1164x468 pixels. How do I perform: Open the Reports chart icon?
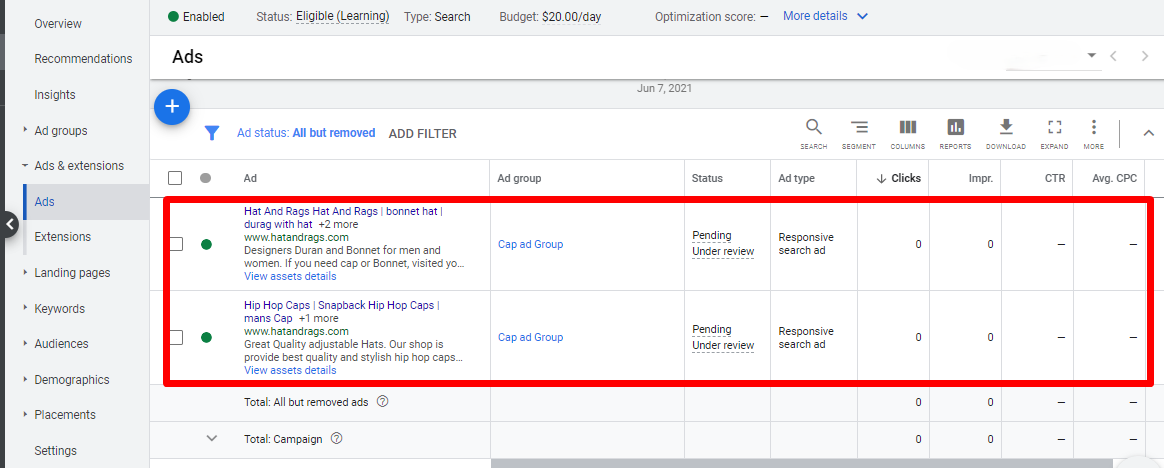click(955, 128)
